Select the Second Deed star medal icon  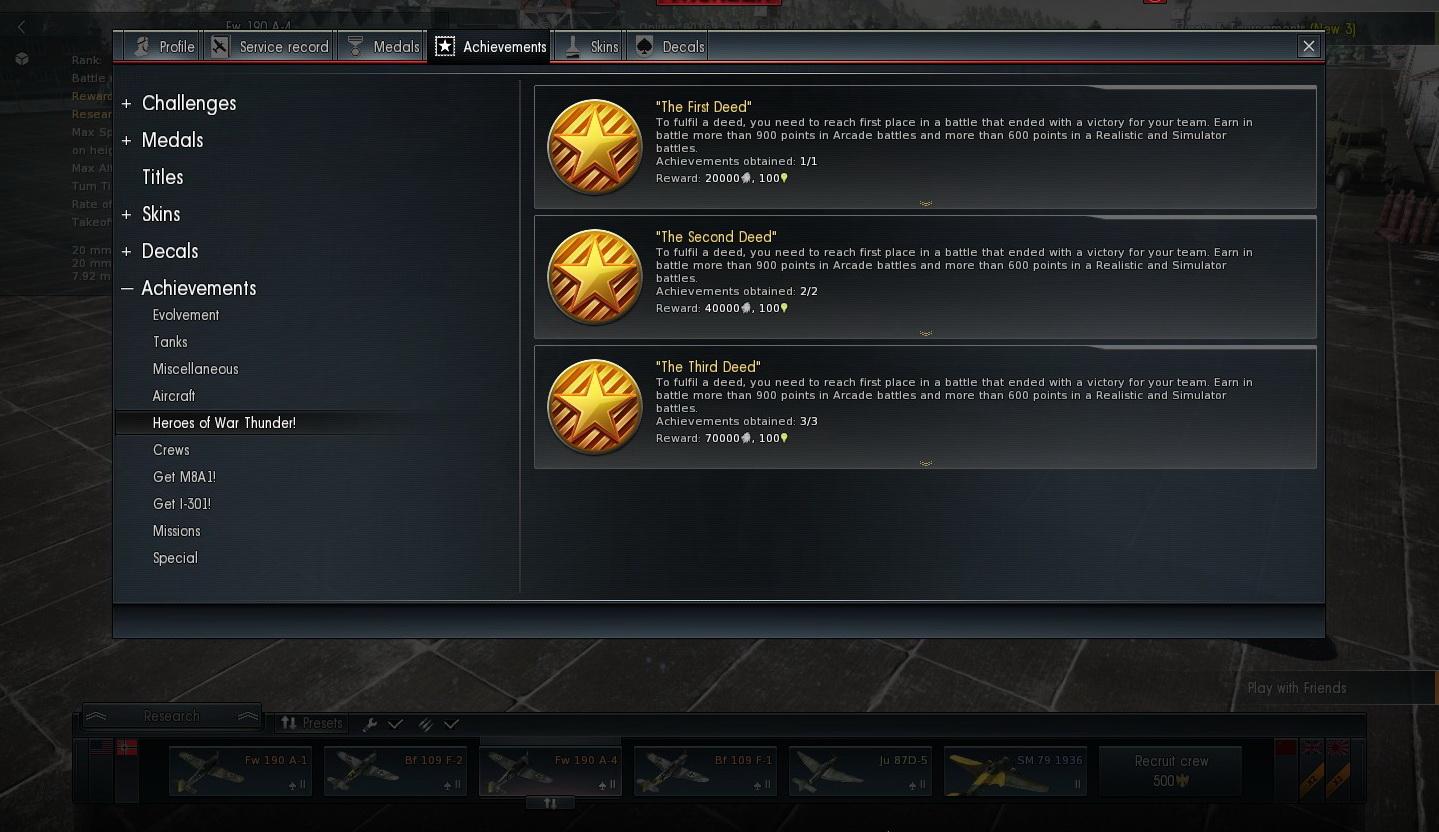pos(594,277)
